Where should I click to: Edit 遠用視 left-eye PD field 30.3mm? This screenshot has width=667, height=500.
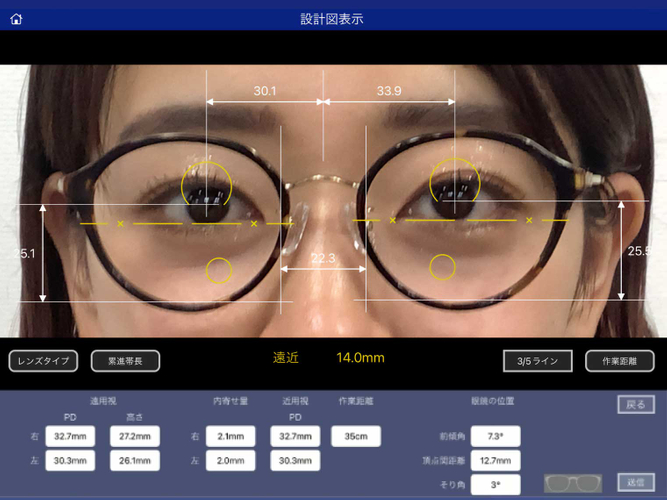pos(70,460)
